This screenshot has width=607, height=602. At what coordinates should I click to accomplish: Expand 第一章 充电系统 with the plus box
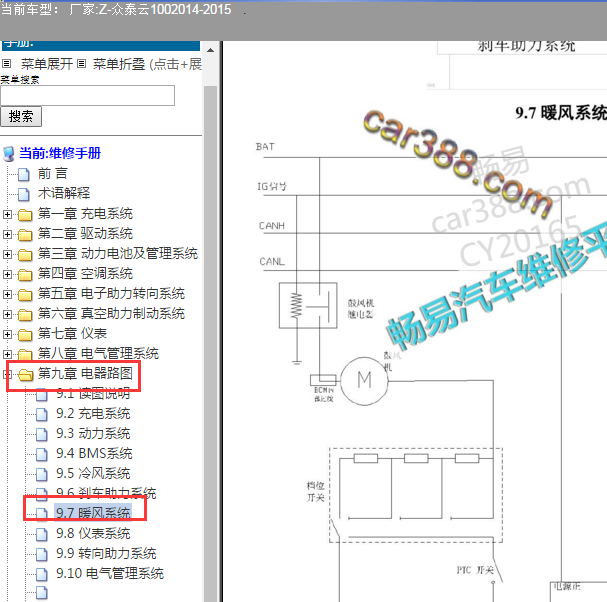7,214
